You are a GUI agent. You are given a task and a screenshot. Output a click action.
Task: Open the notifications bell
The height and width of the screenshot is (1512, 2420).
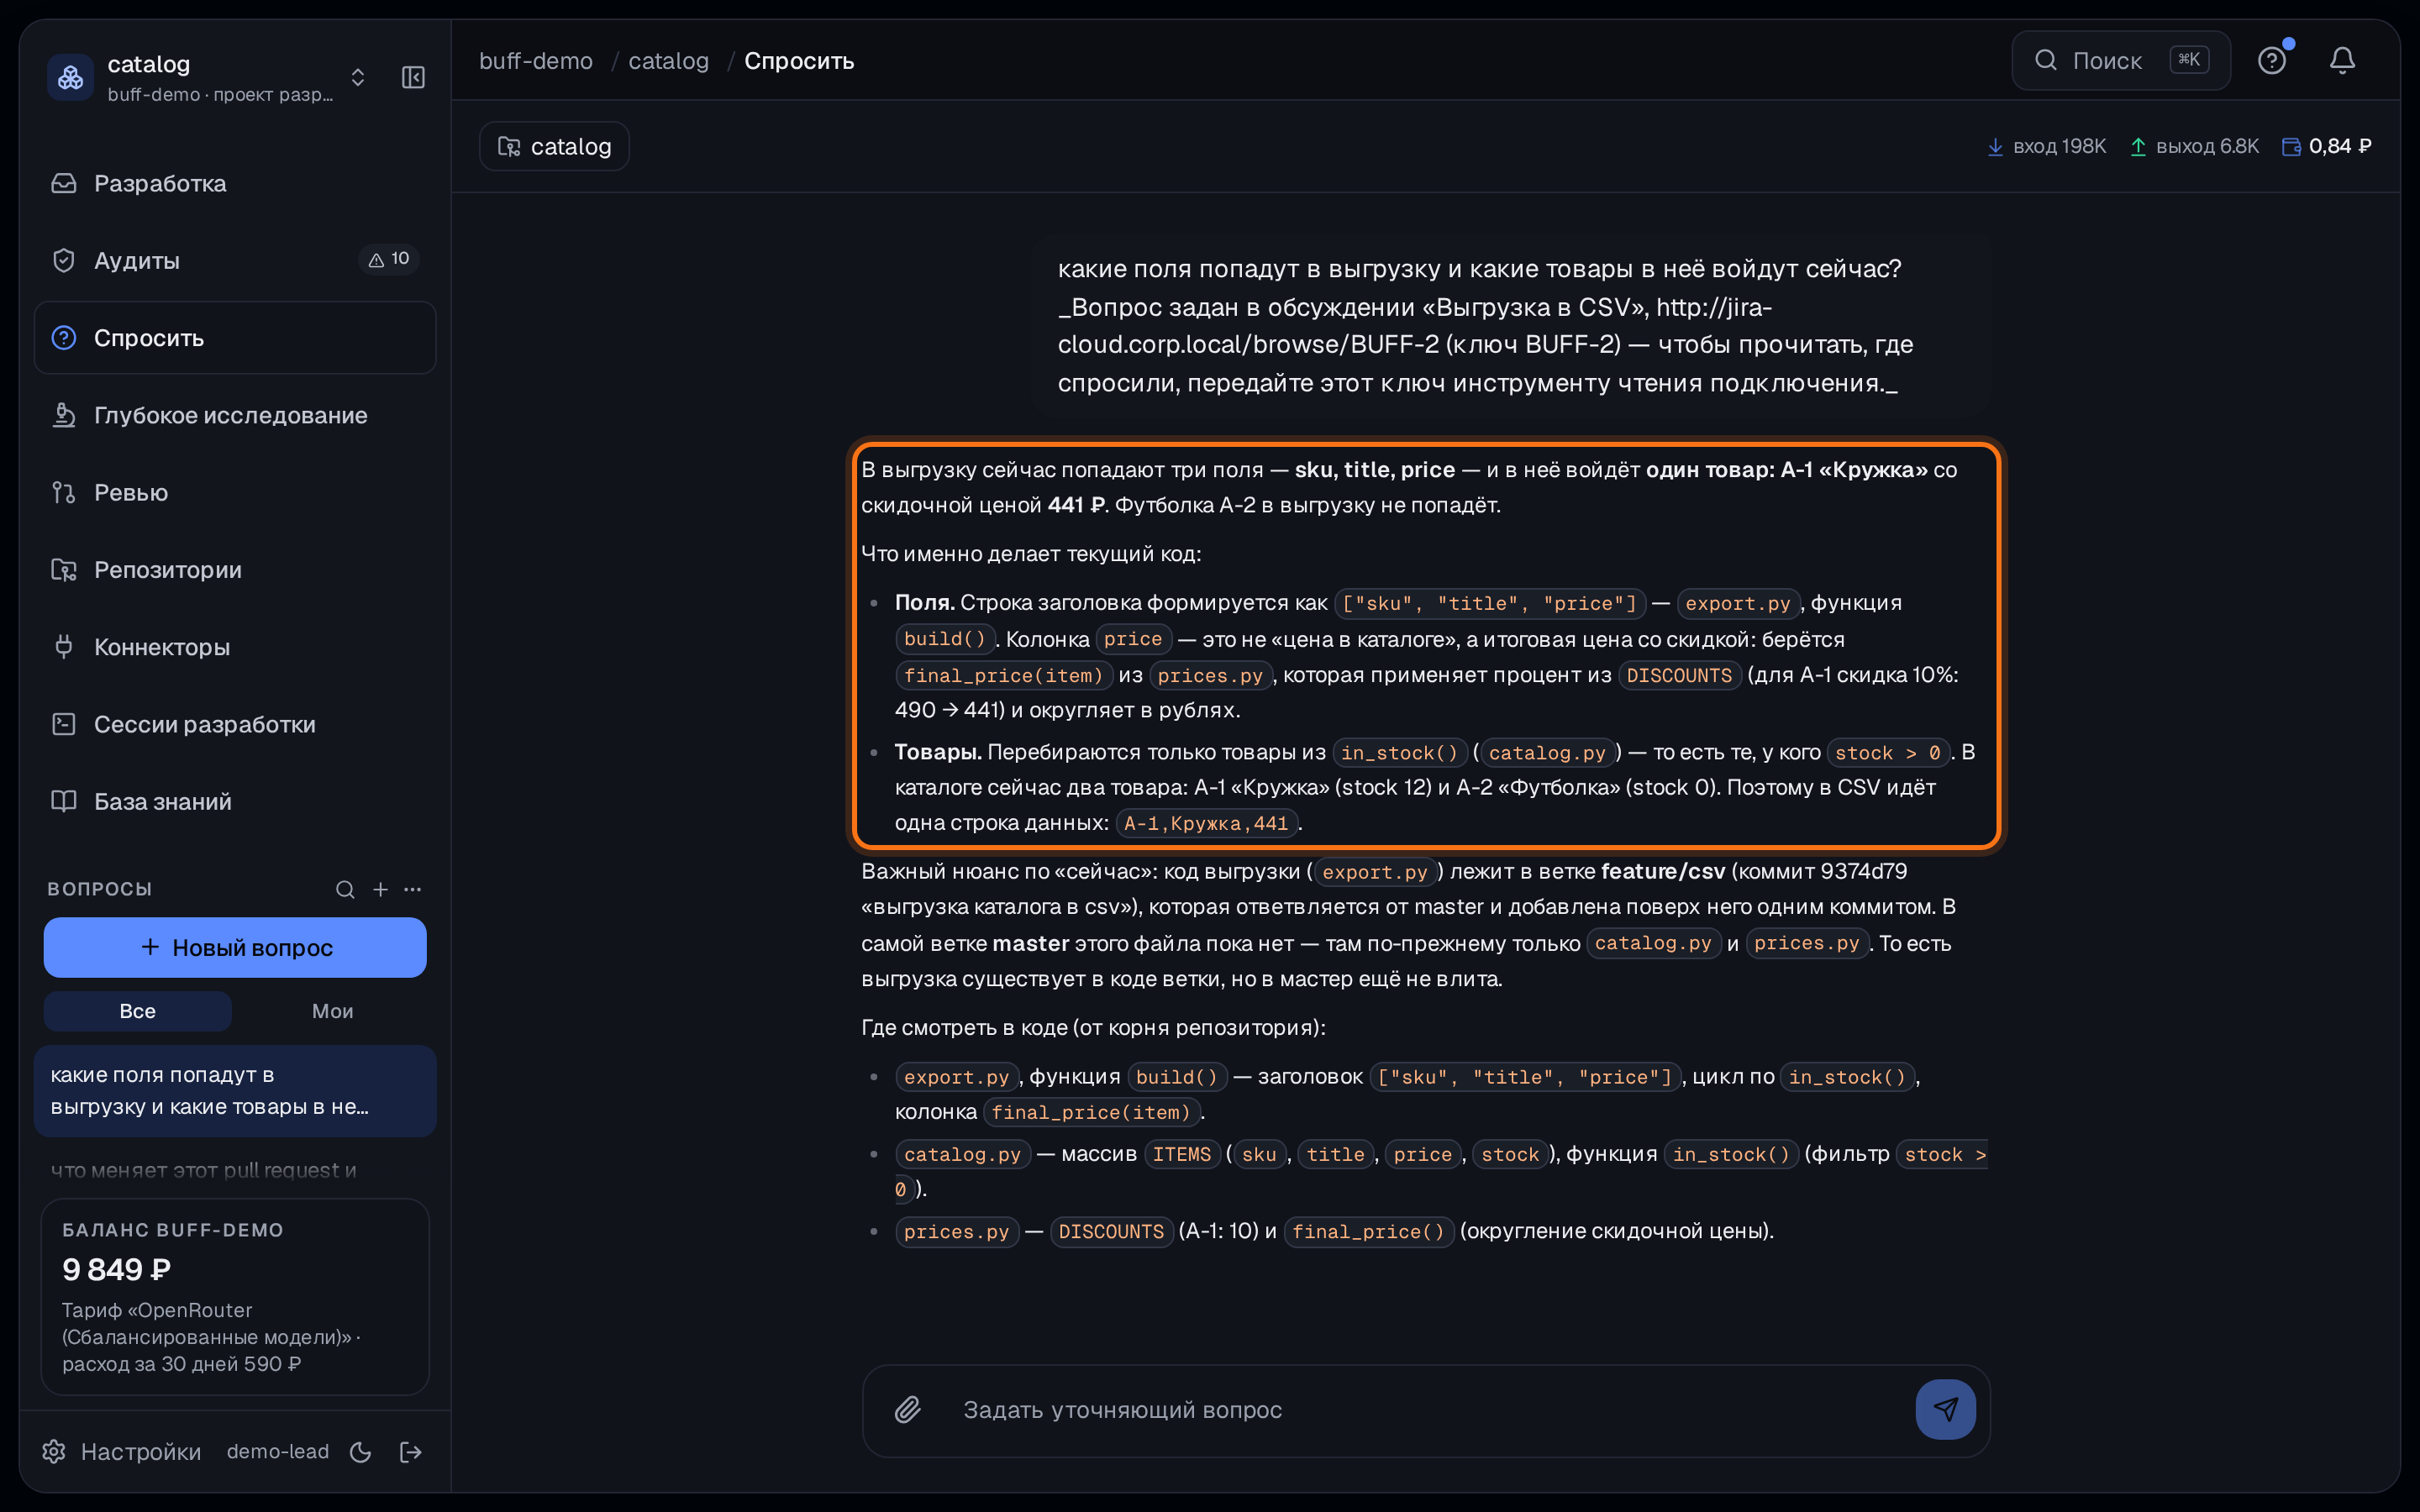pos(2342,61)
